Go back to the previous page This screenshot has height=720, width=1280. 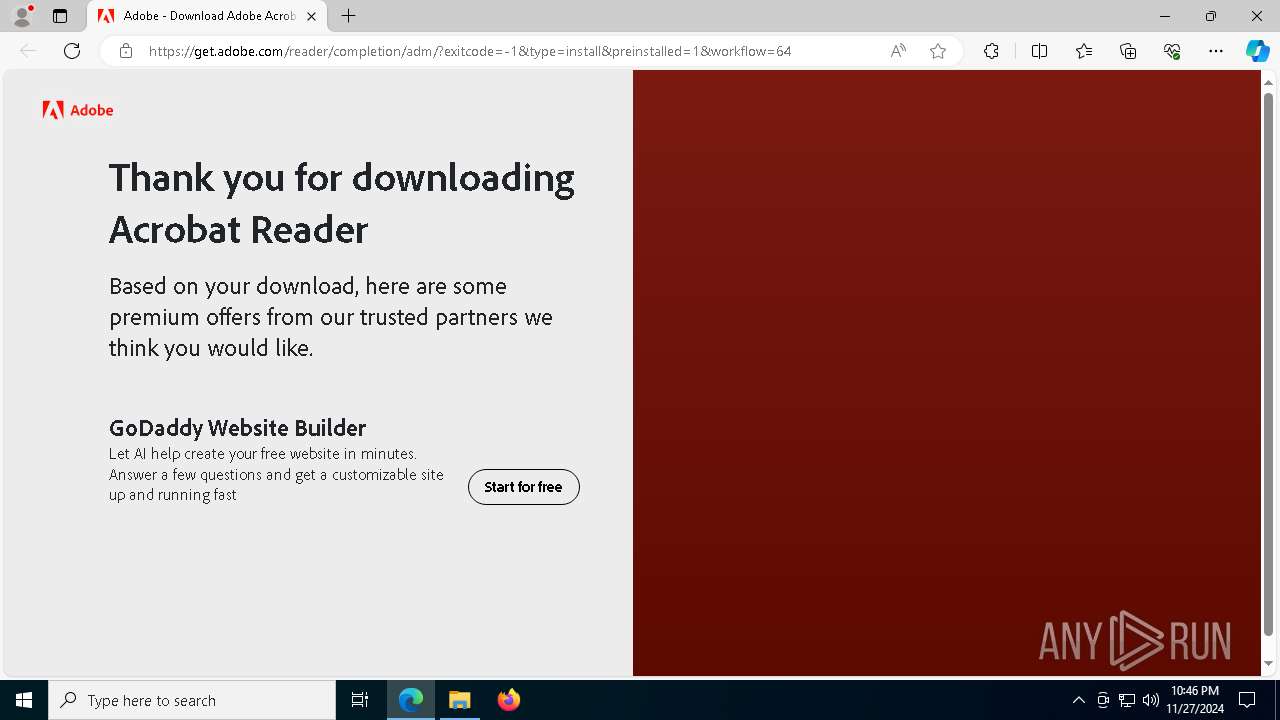28,51
